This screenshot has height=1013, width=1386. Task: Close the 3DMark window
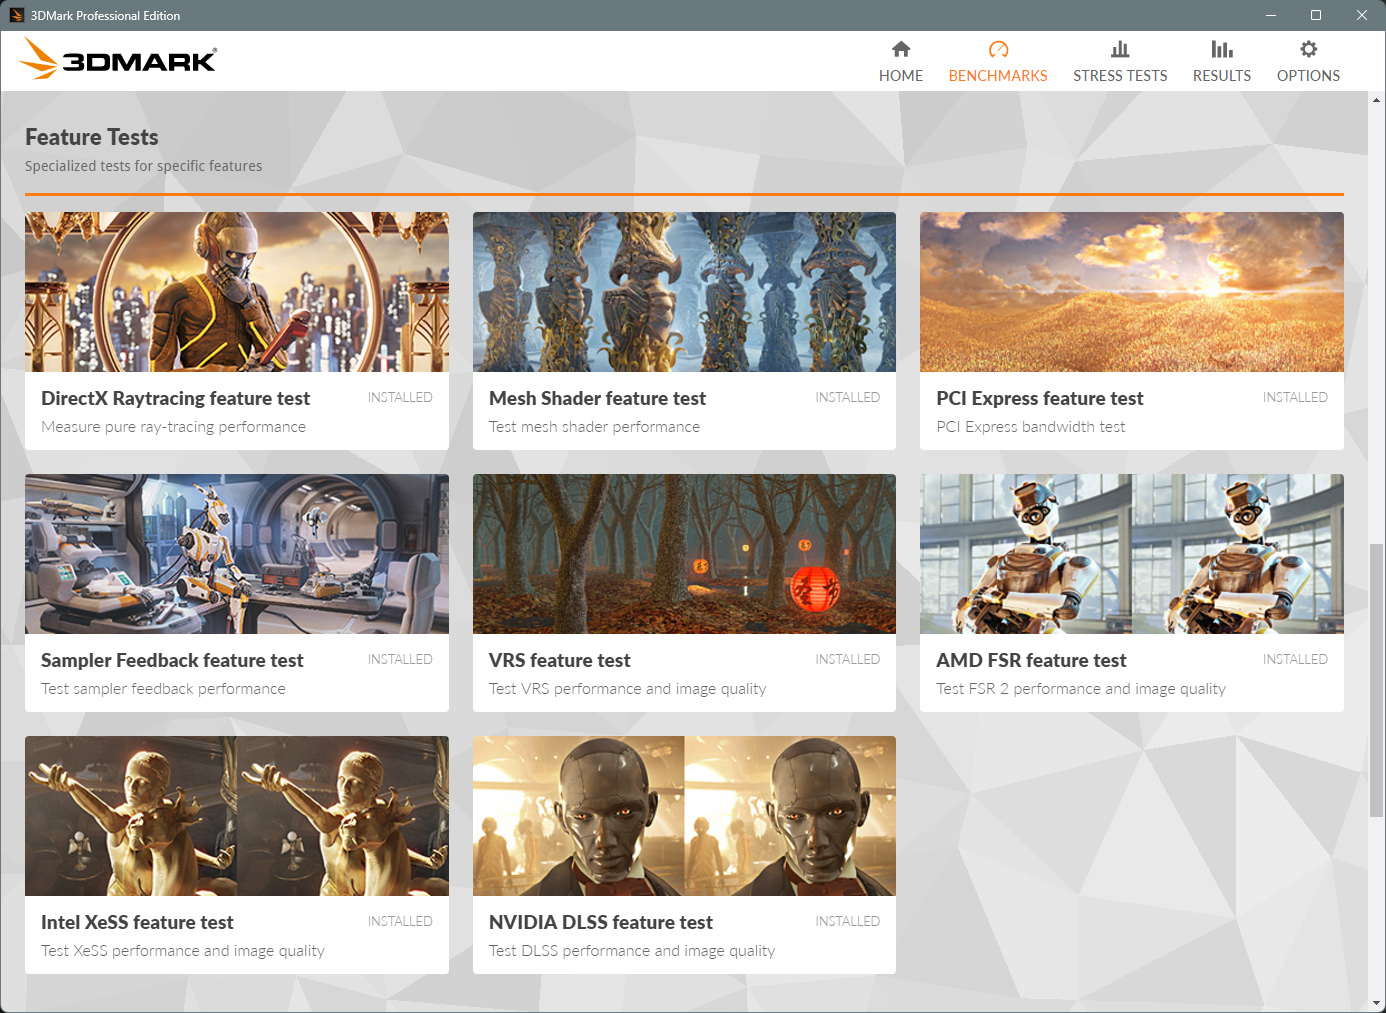pos(1362,15)
